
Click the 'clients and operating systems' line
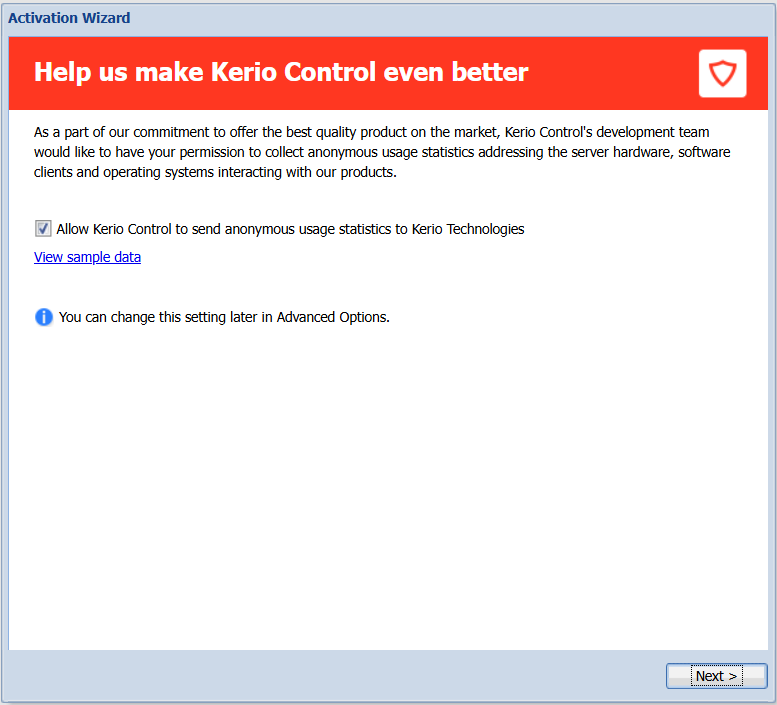215,172
